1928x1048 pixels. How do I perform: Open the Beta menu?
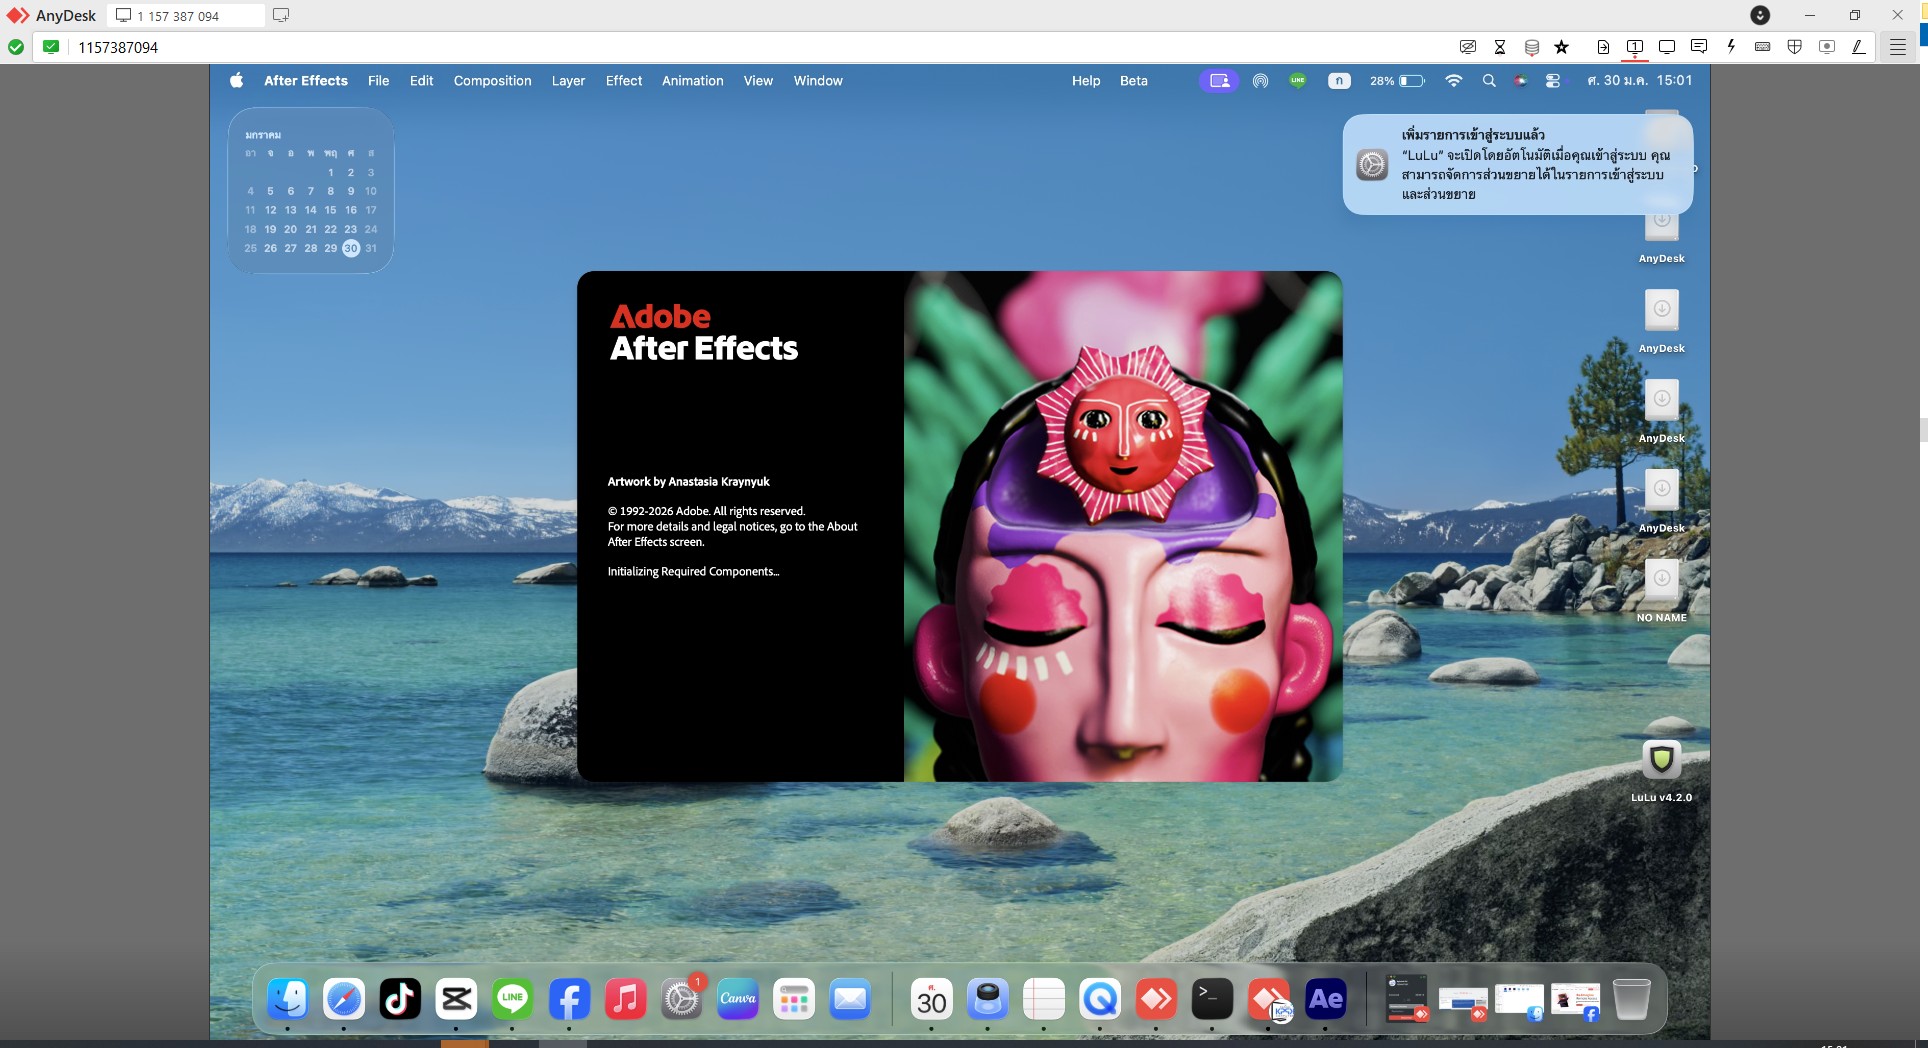tap(1134, 81)
